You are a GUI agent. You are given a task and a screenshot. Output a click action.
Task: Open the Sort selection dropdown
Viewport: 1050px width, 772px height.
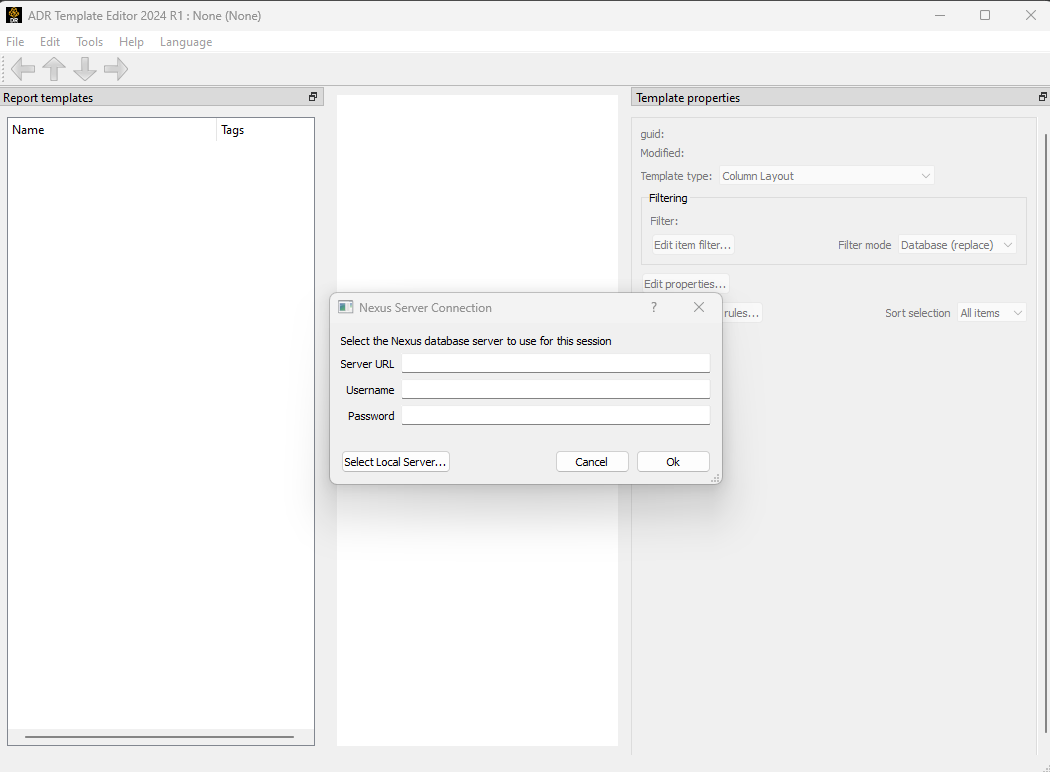tap(991, 313)
